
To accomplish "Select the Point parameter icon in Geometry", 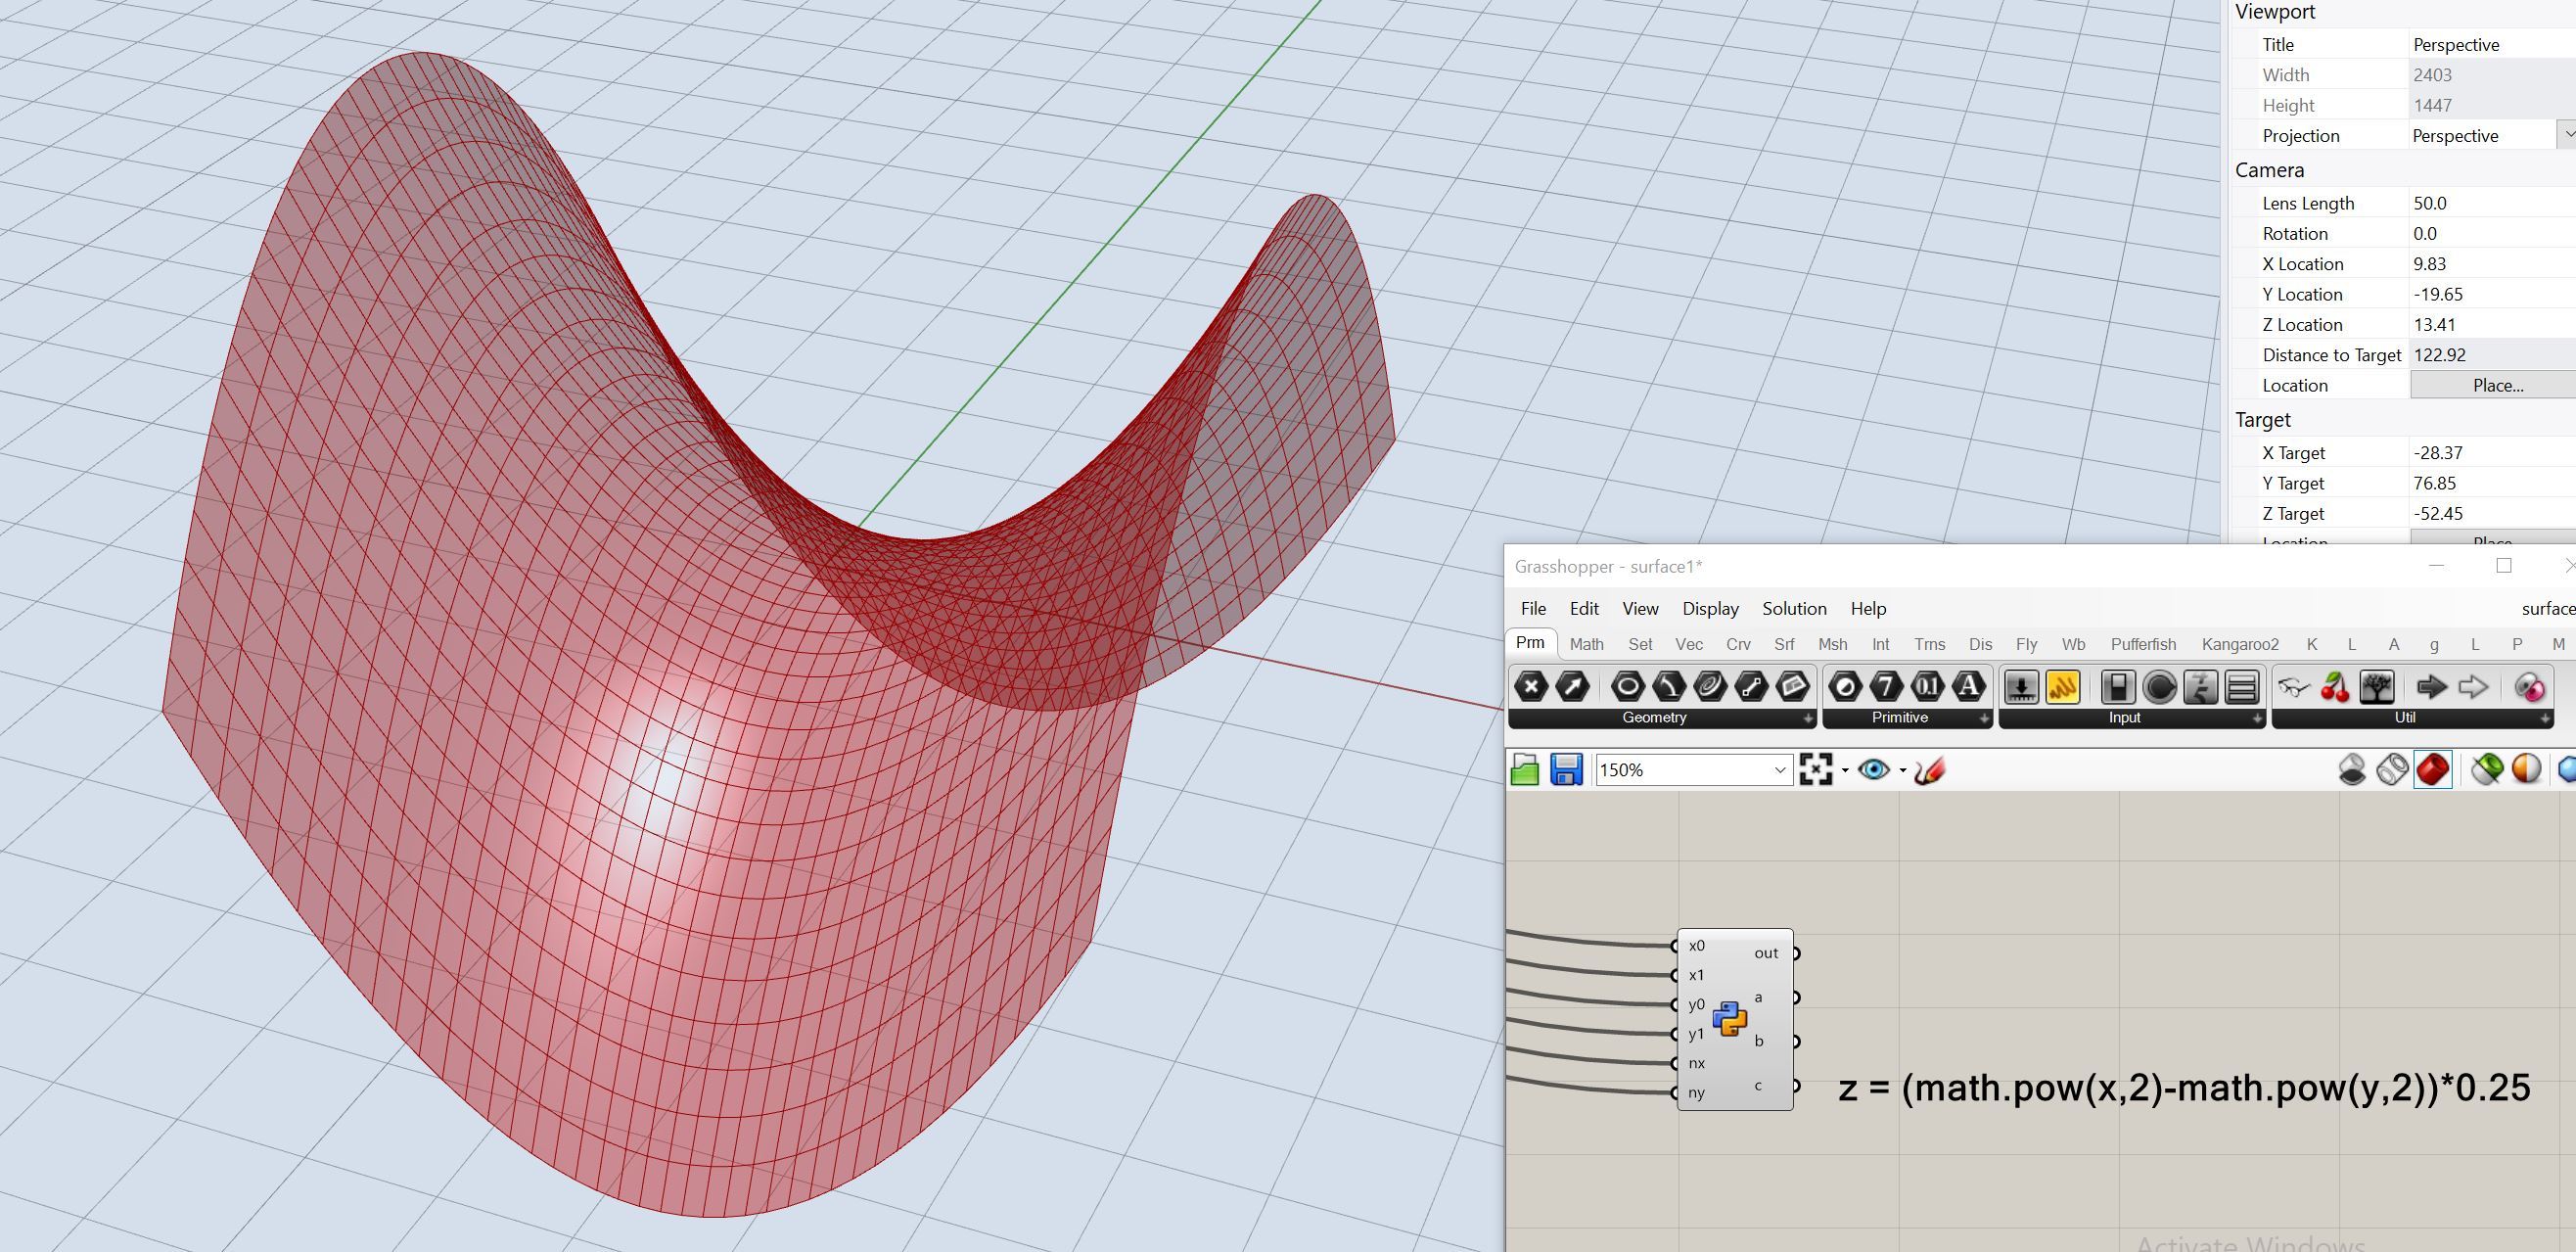I will tap(1531, 687).
